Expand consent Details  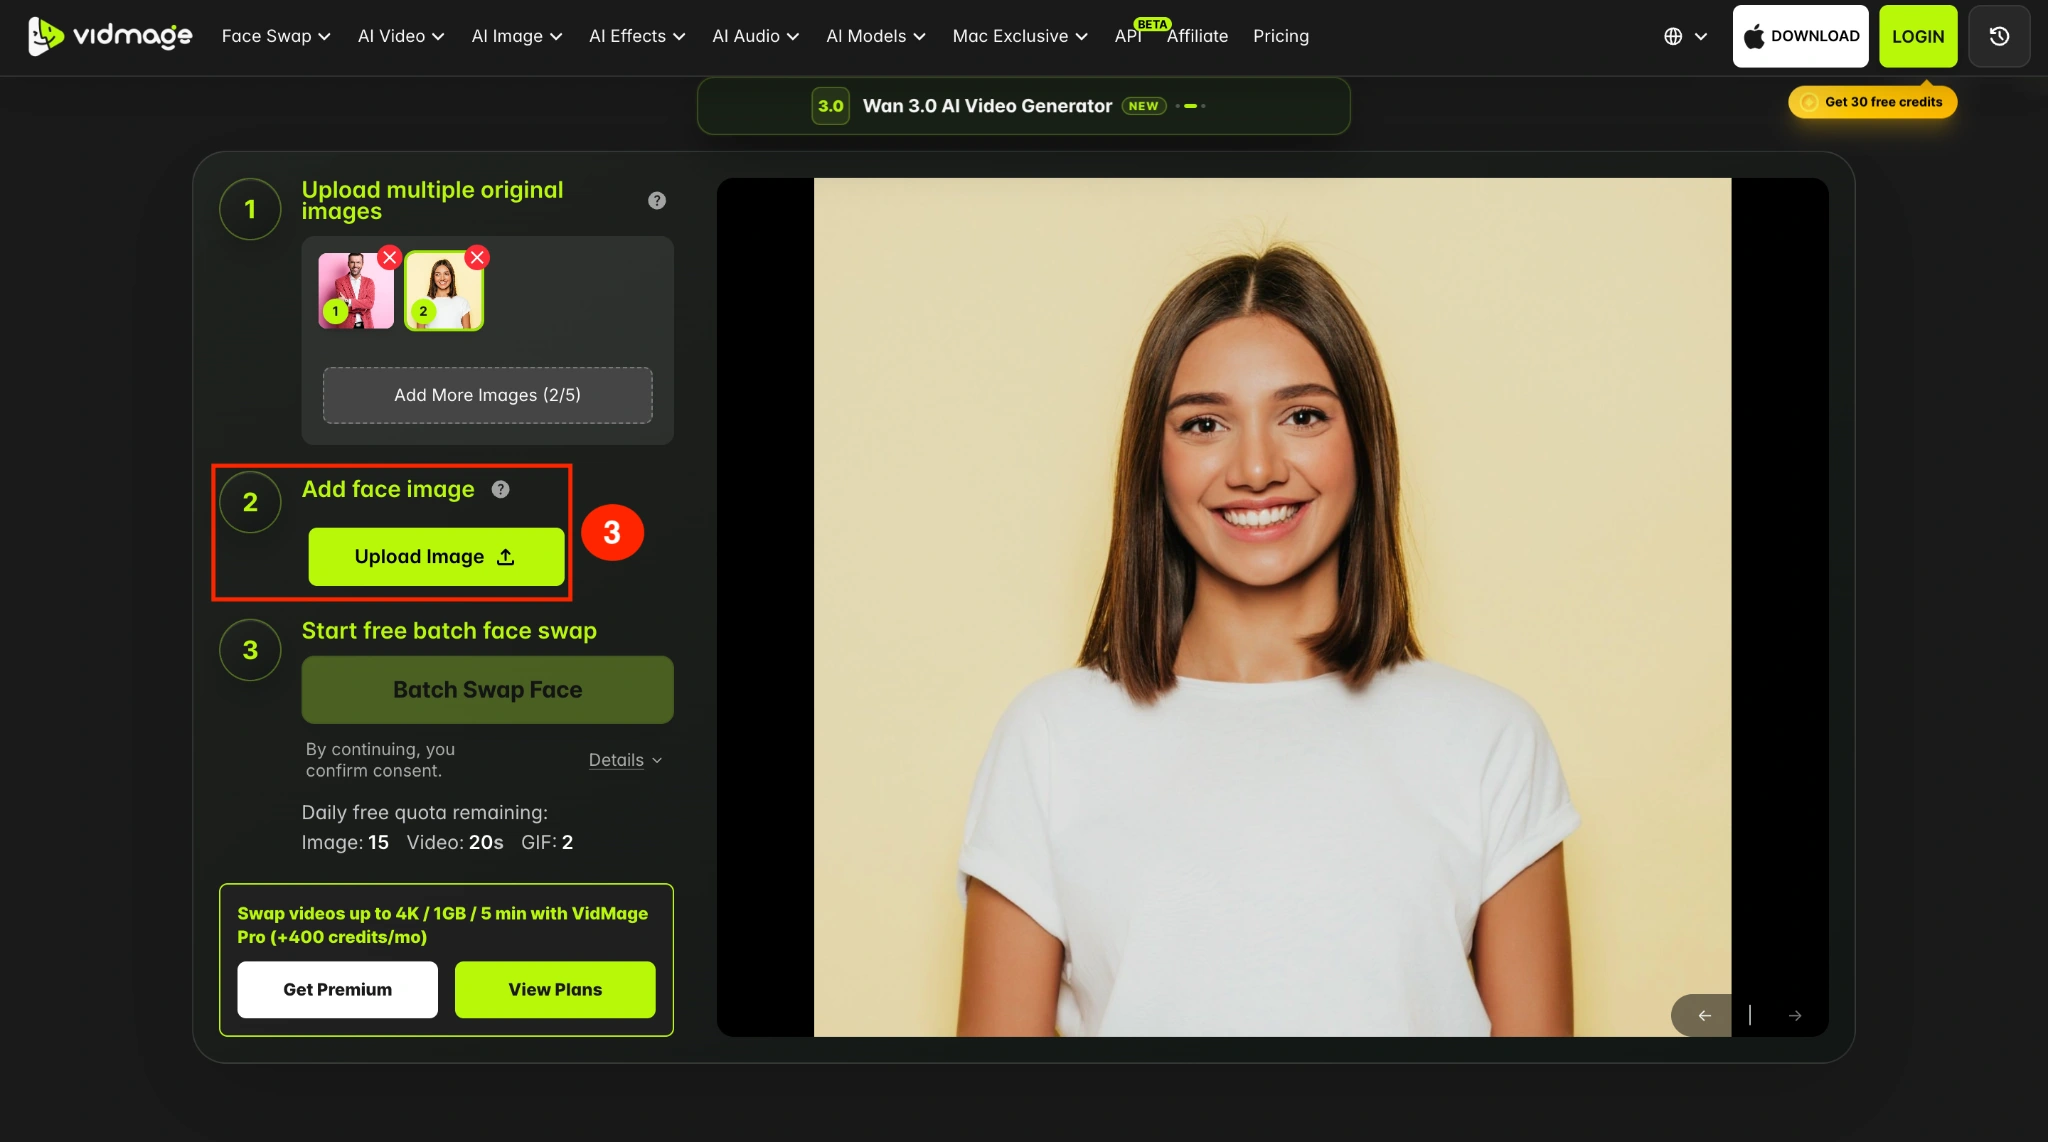625,760
